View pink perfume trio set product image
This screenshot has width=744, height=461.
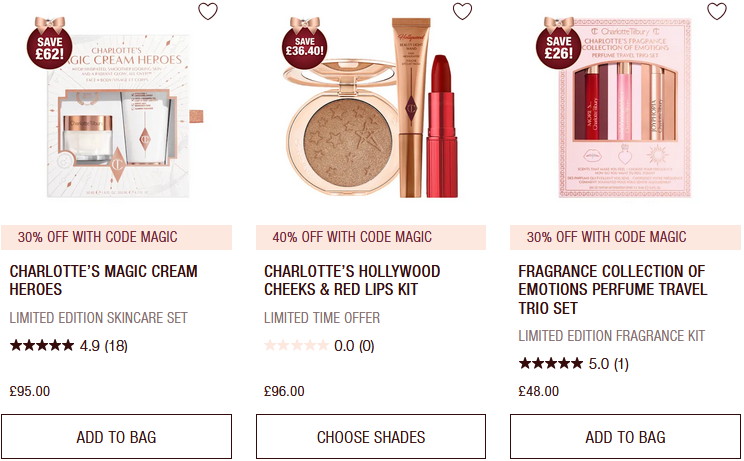coord(625,108)
